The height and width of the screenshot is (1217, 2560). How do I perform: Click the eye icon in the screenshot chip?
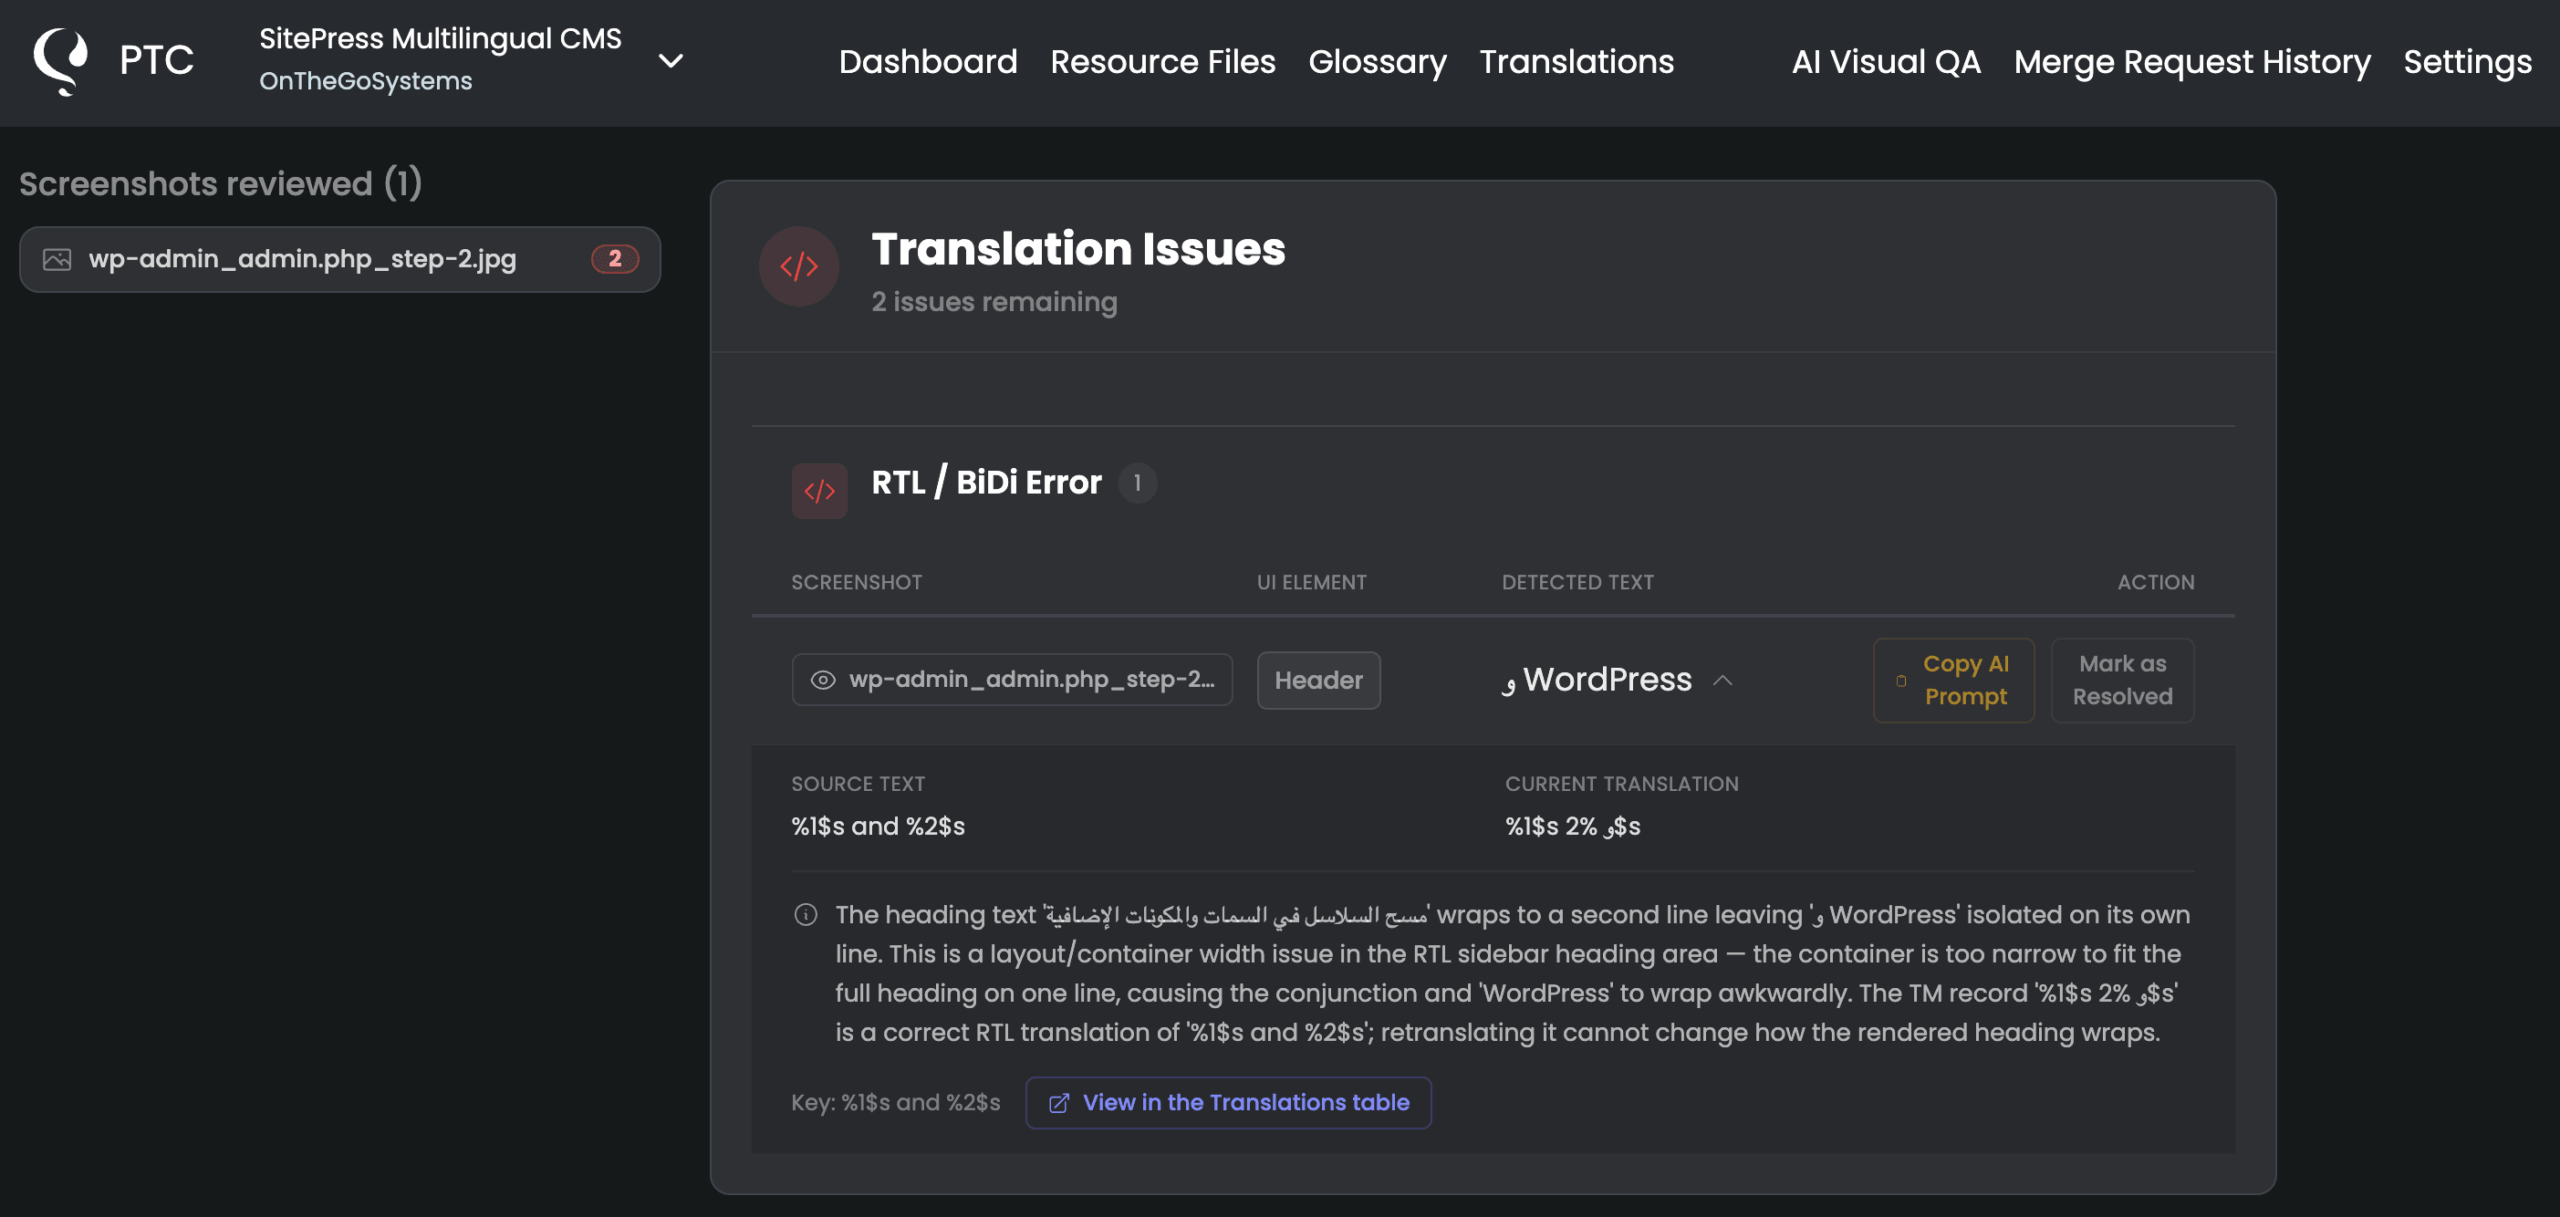tap(823, 680)
